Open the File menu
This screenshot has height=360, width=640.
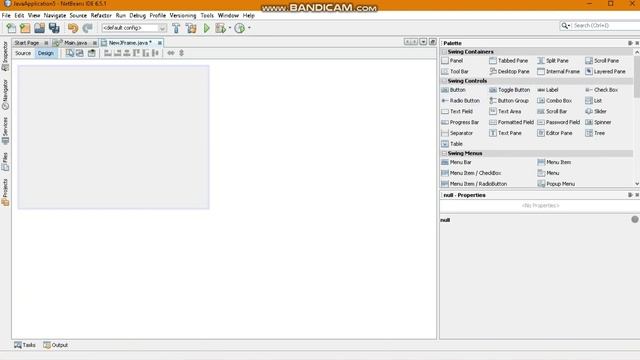pyautogui.click(x=6, y=16)
